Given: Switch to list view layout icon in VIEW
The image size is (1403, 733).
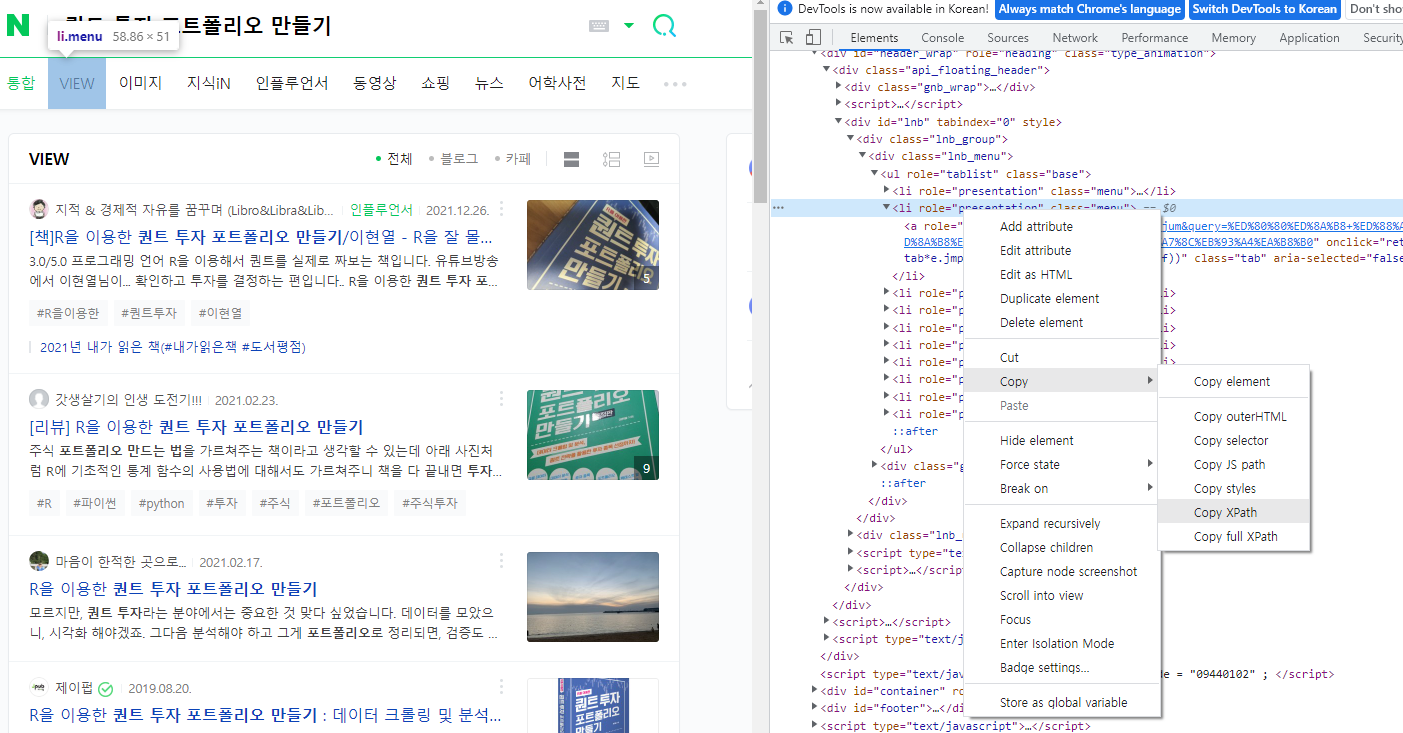Looking at the screenshot, I should pyautogui.click(x=572, y=159).
